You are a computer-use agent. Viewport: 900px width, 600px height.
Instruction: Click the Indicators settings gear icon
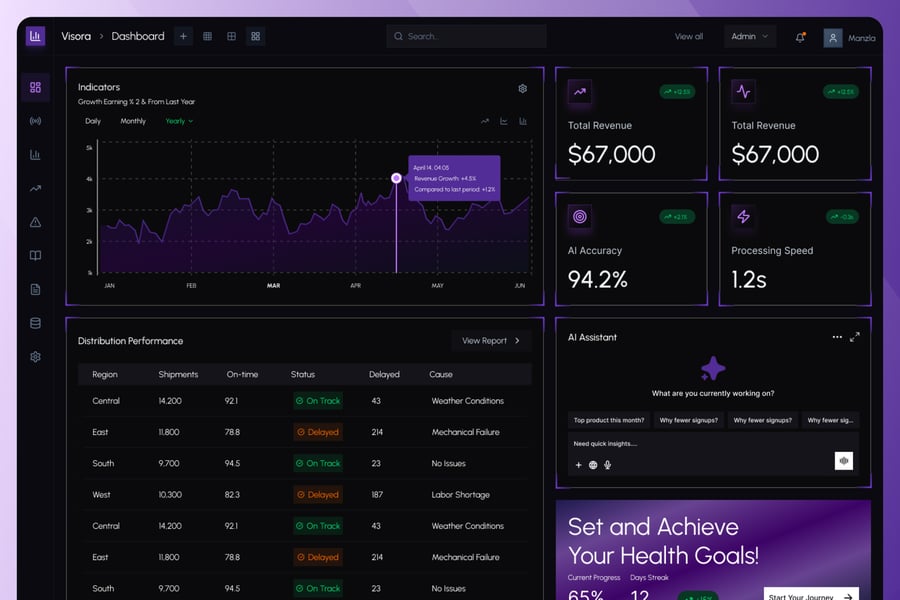pos(522,88)
